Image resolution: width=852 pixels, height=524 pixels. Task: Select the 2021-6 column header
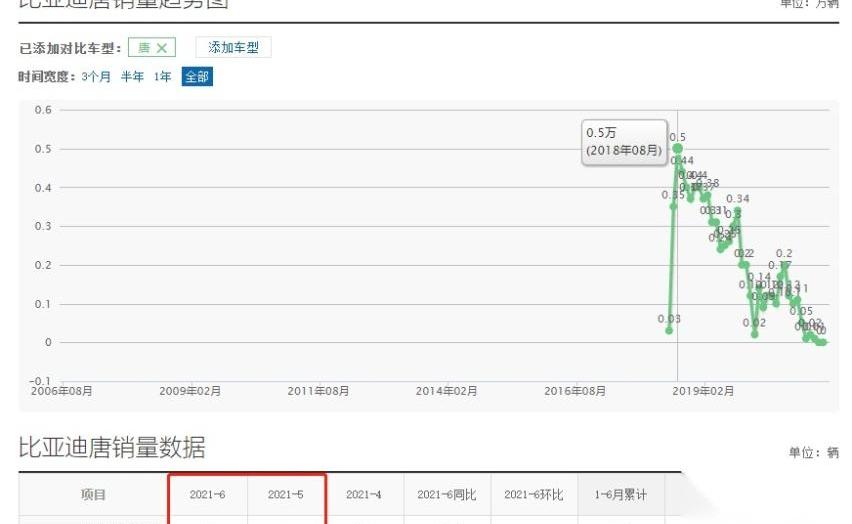(207, 495)
